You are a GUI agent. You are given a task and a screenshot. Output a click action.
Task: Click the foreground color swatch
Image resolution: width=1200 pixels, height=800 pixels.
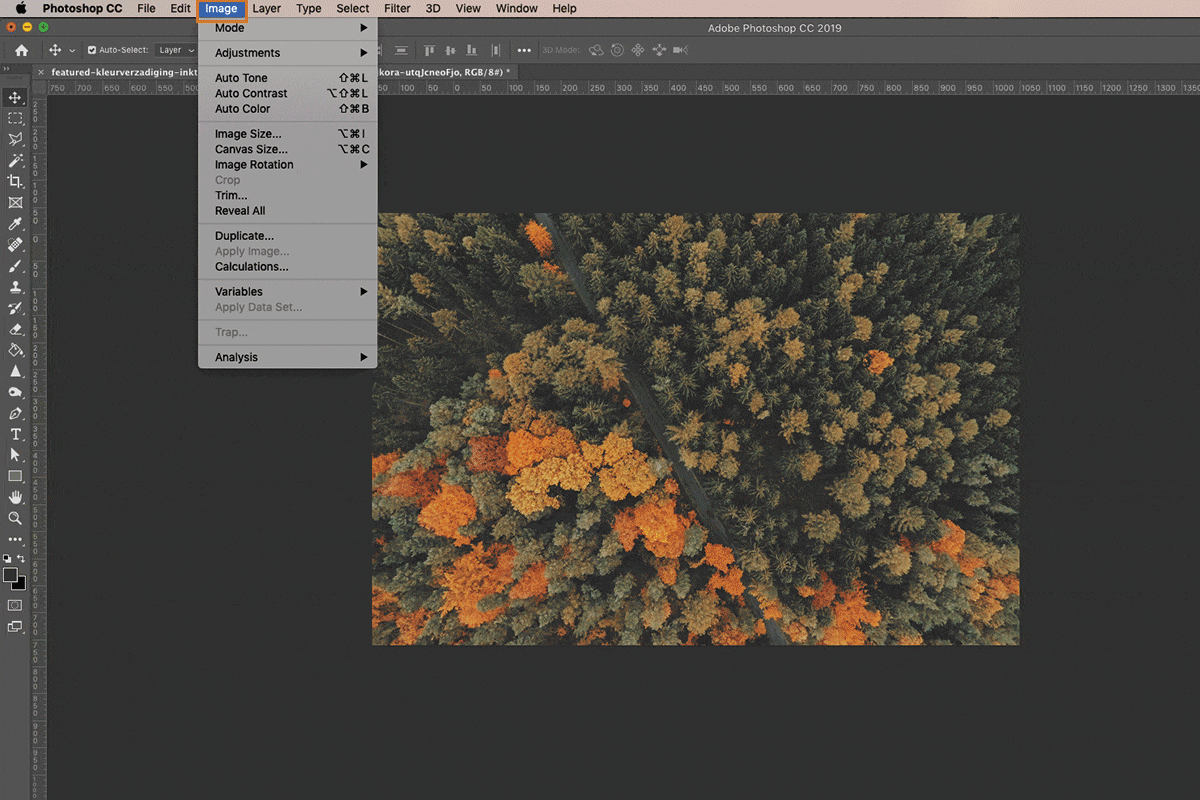(x=10, y=575)
